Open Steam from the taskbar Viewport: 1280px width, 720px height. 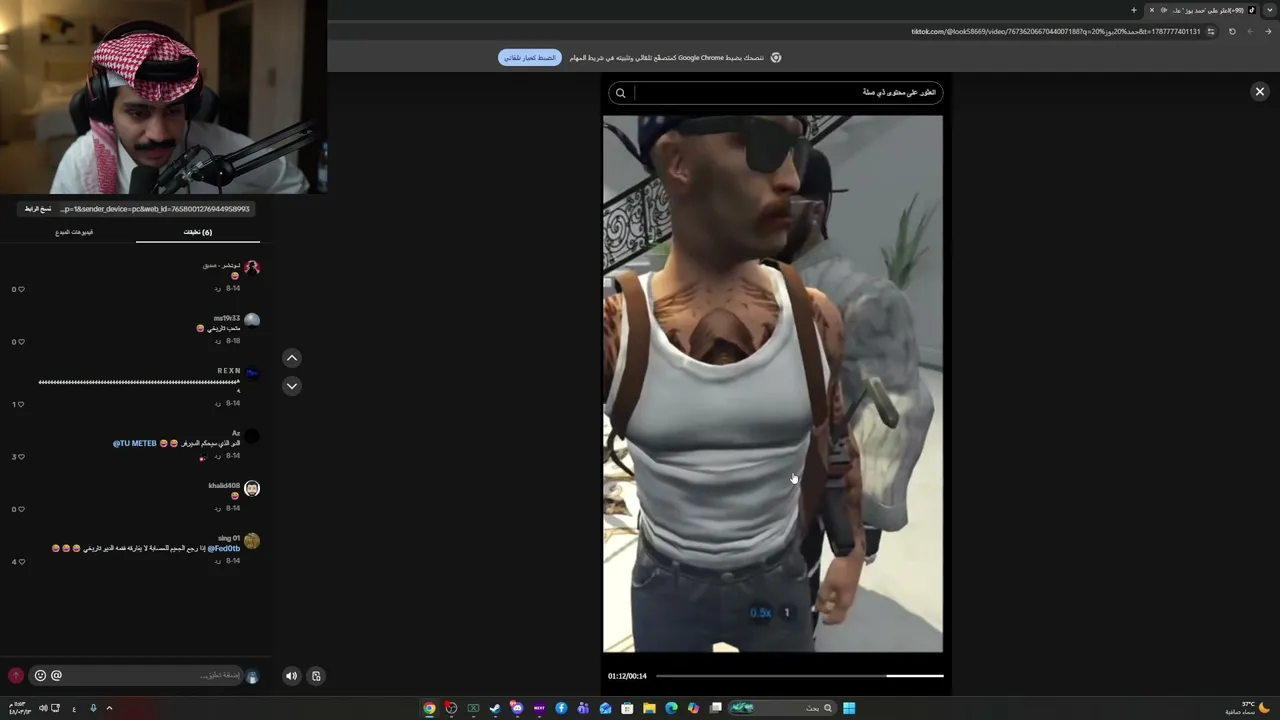[495, 708]
